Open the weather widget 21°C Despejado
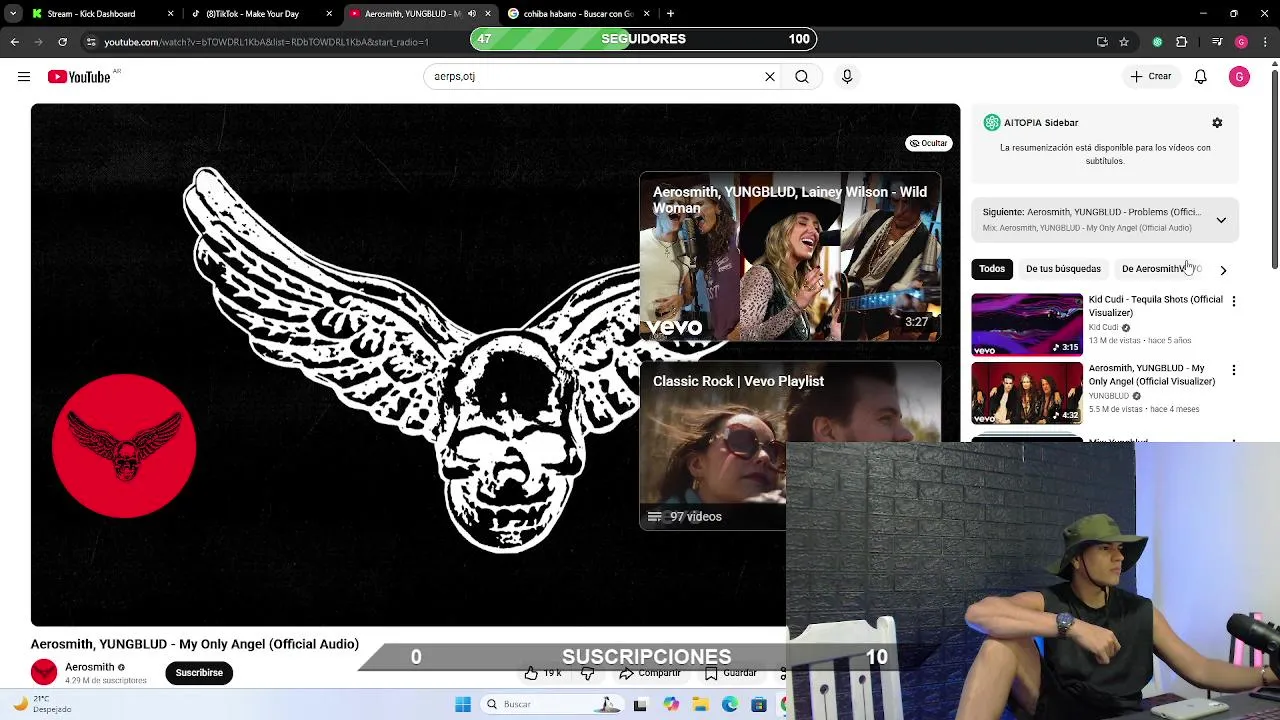 [x=42, y=704]
